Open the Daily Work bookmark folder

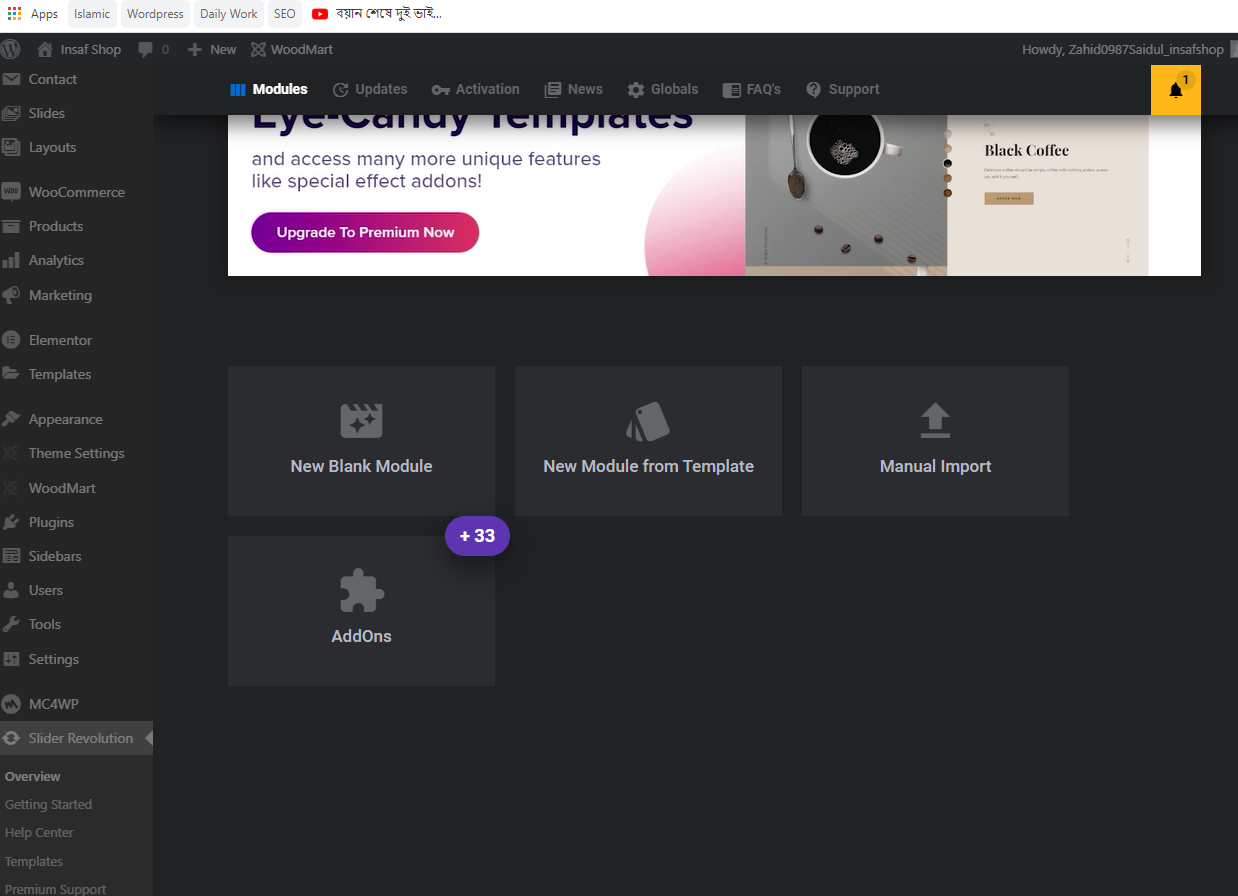[x=228, y=14]
